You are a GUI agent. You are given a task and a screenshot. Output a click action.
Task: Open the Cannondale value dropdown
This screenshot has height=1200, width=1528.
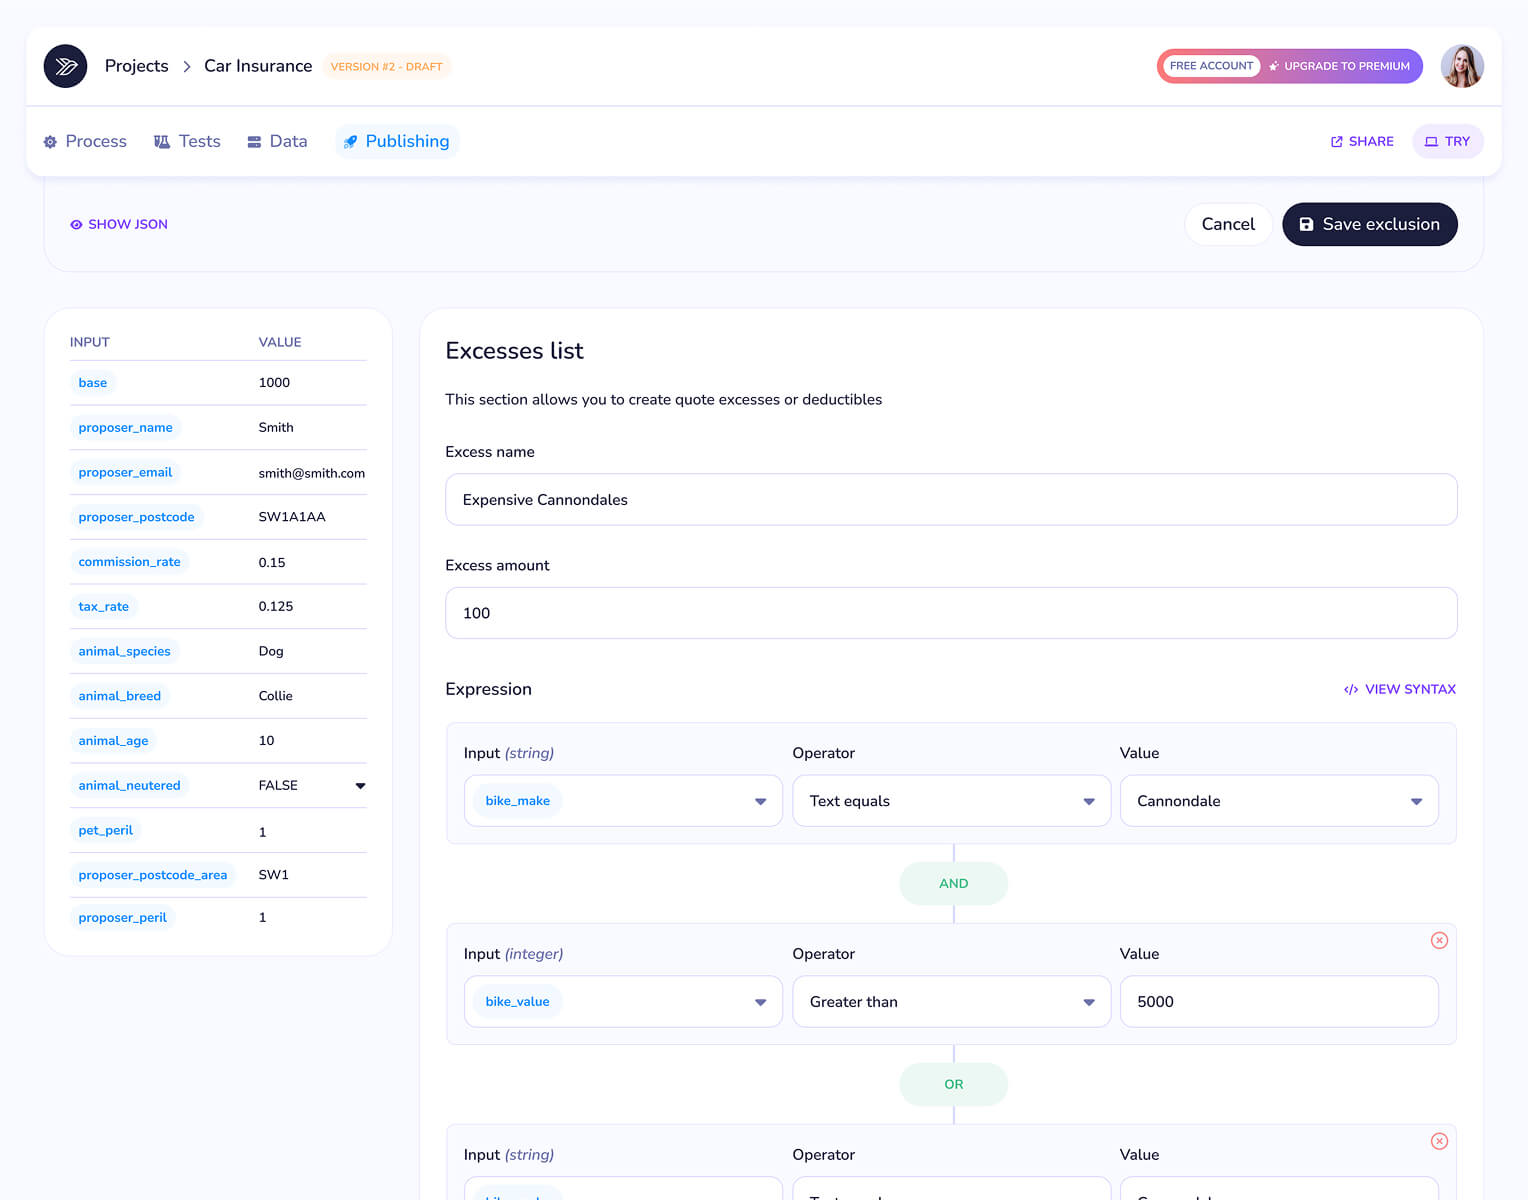1279,801
